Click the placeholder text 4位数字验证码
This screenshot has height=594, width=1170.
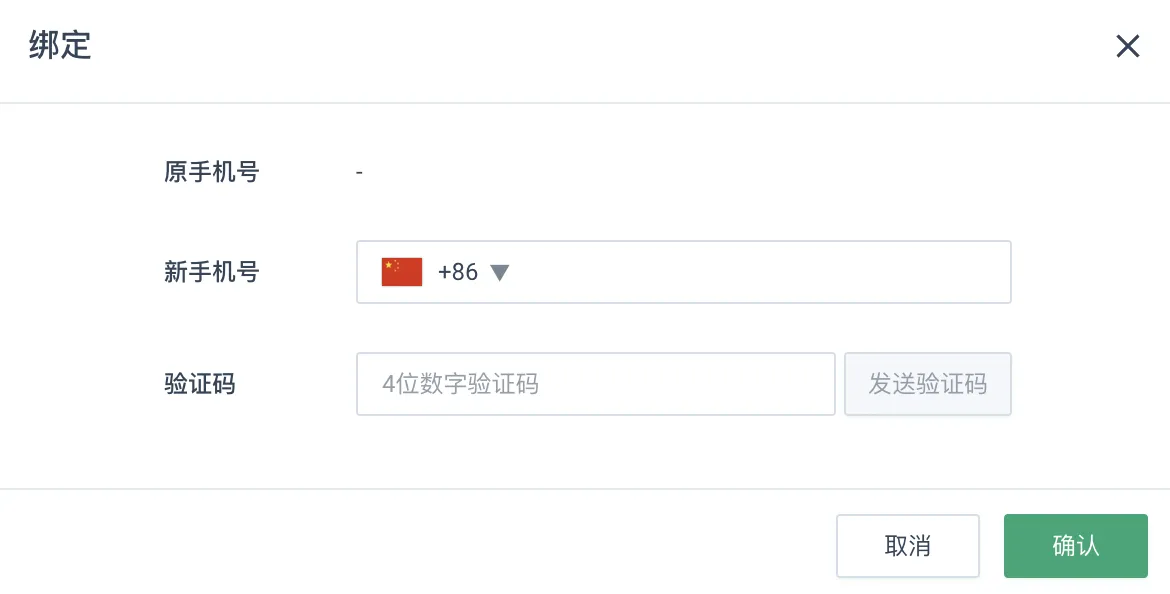[x=460, y=384]
